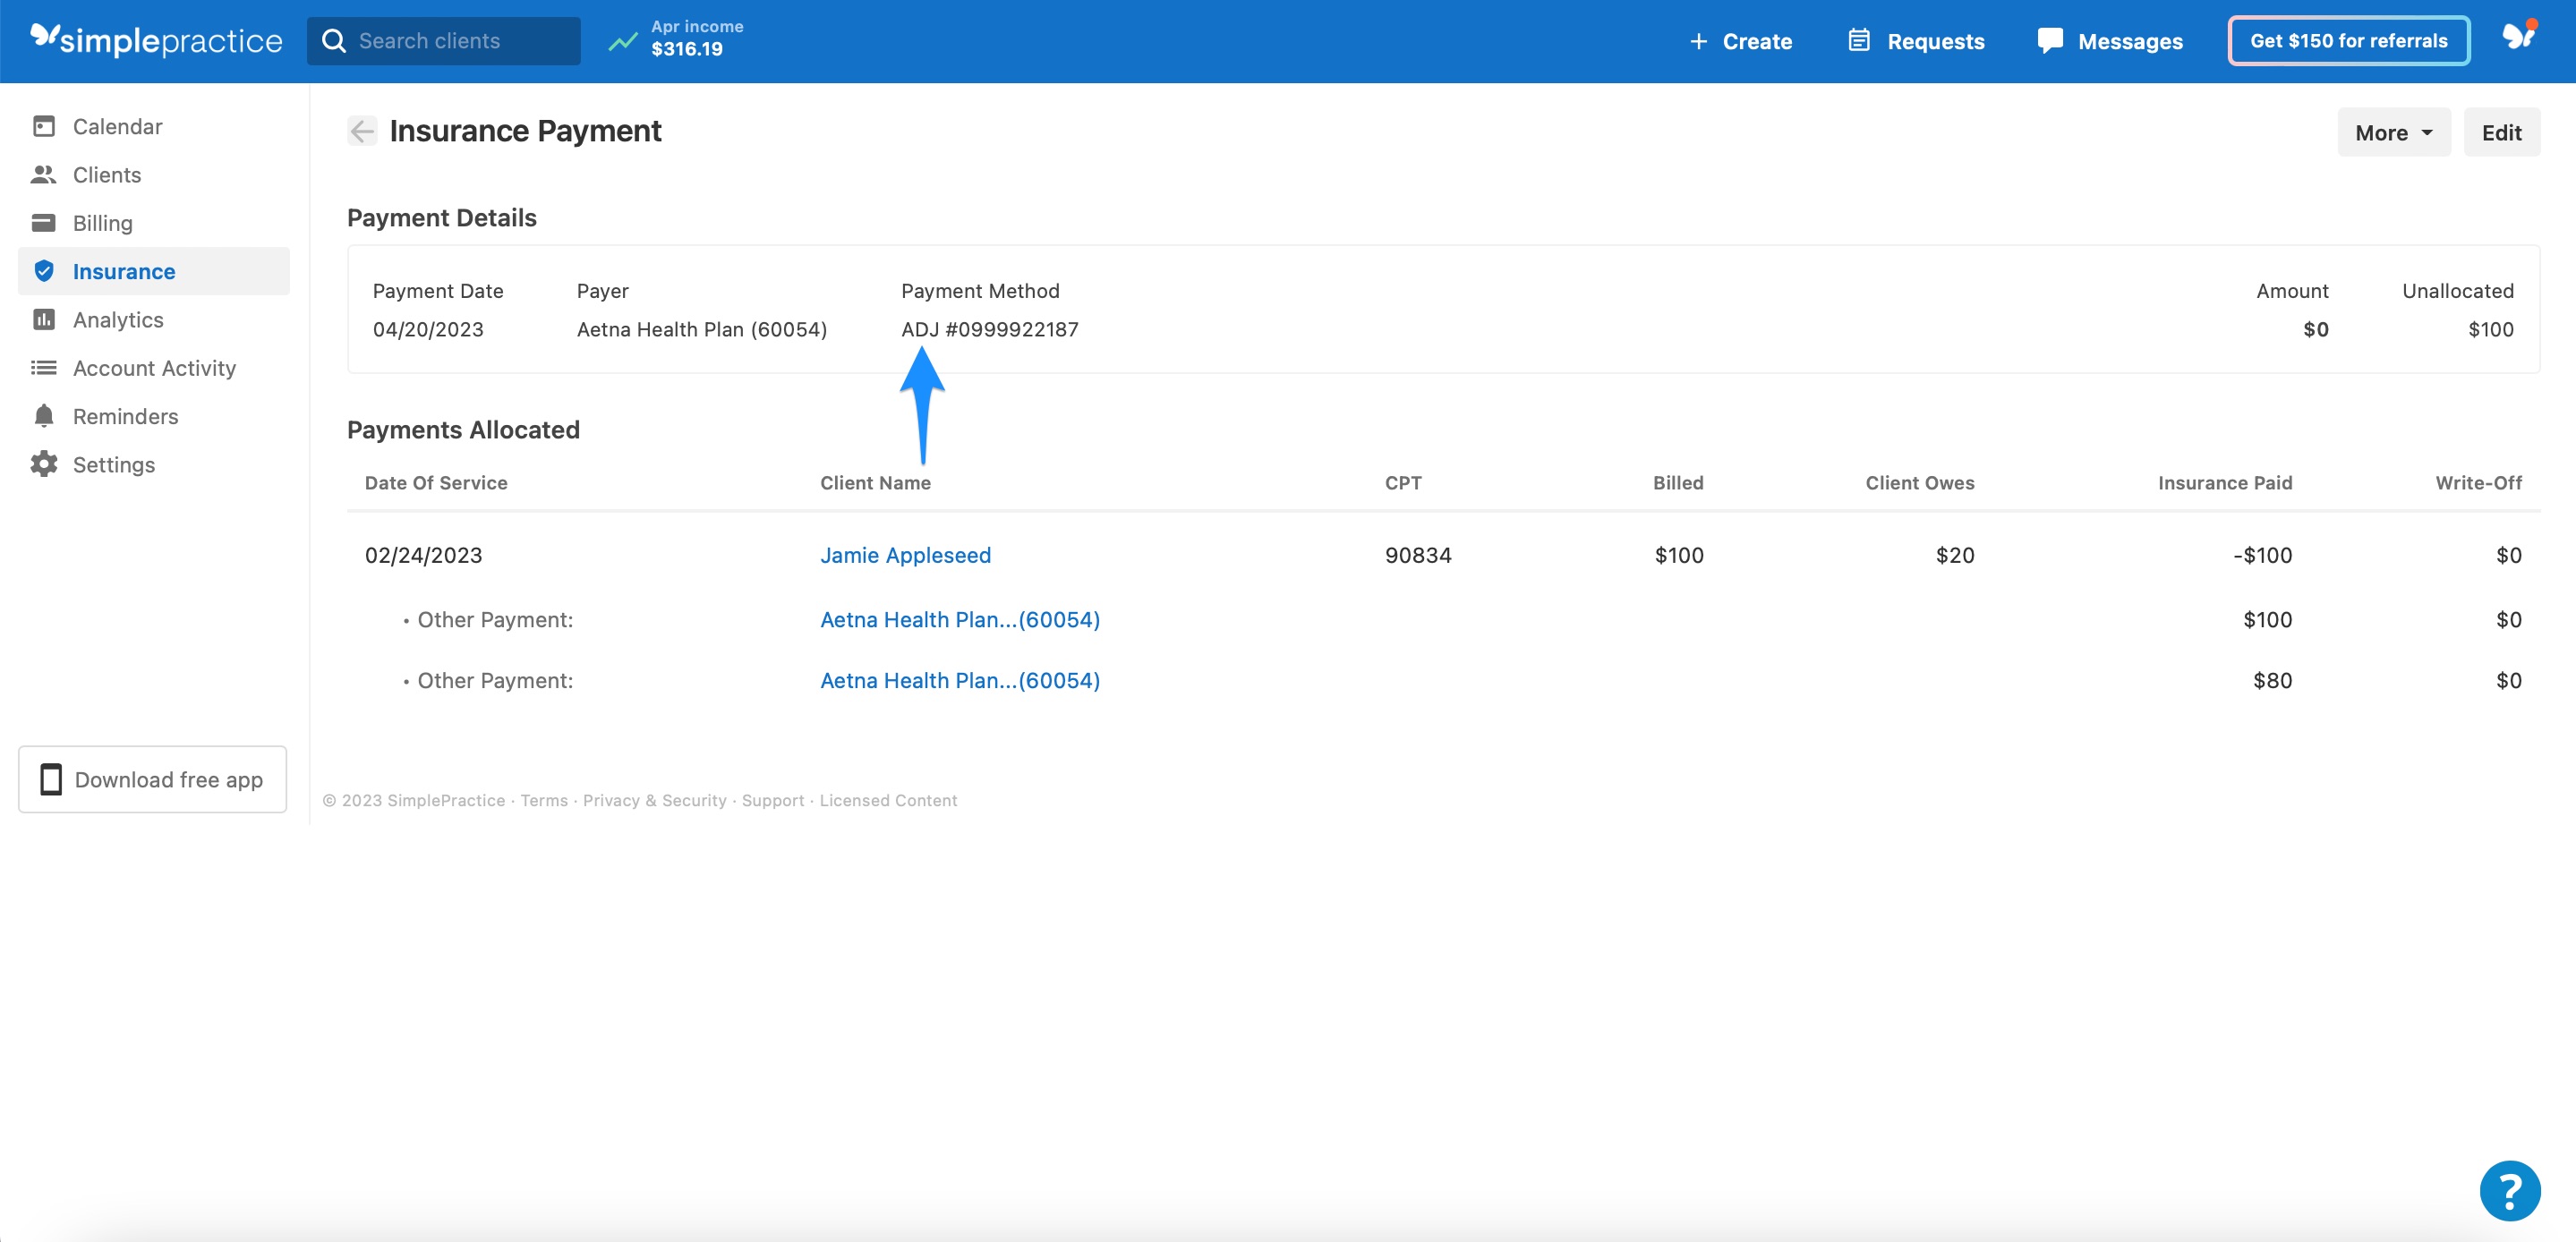Click the Billing card icon
Screen dimensions: 2576x1242
click(x=44, y=222)
